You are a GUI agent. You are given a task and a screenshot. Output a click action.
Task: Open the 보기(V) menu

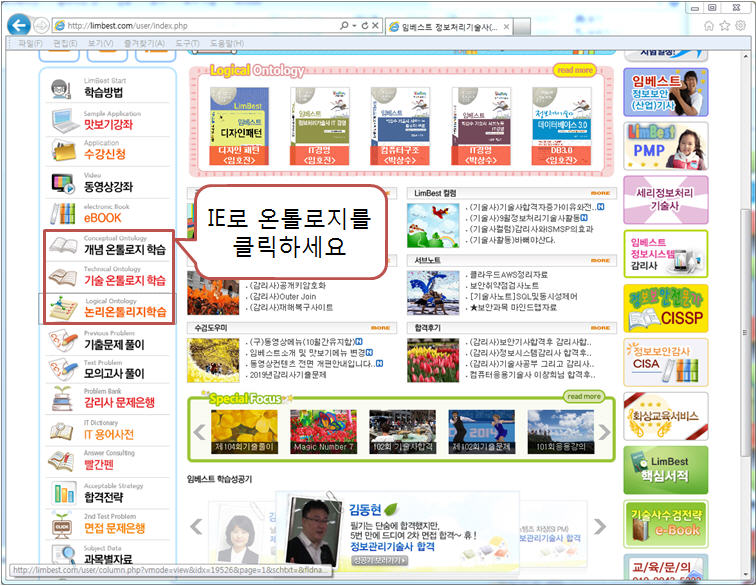coord(100,43)
